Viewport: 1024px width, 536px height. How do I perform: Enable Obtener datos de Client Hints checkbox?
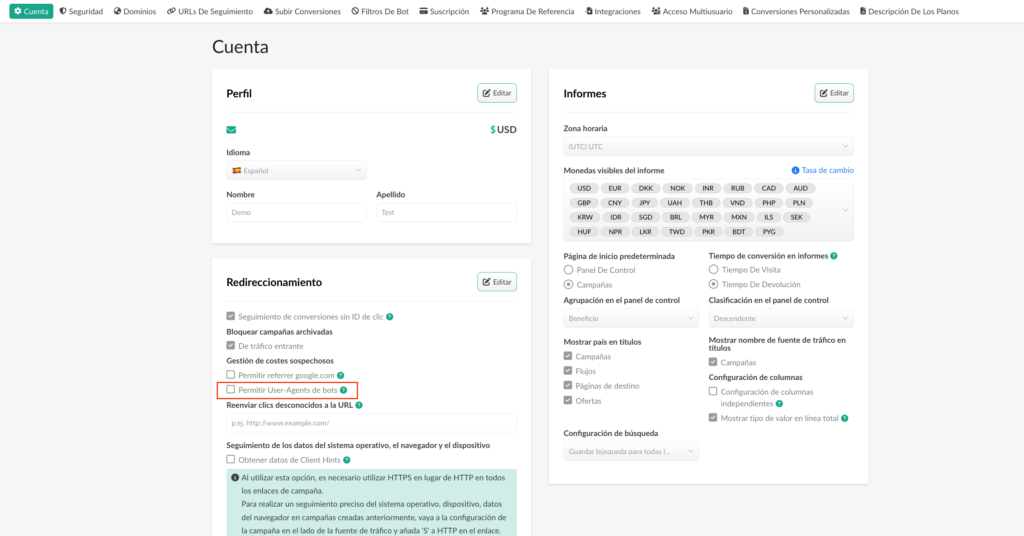(231, 460)
